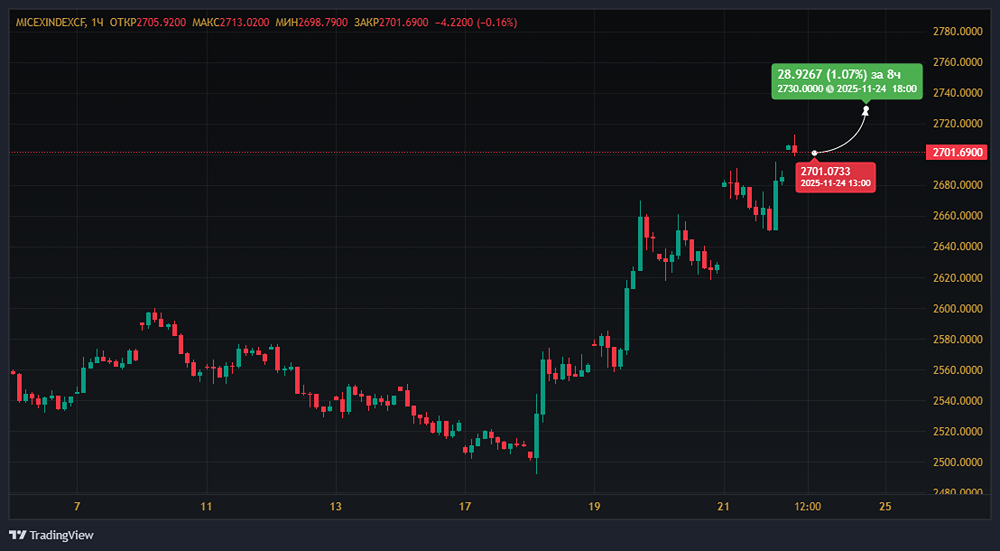1000x551 pixels.
Task: Click the forecast arrow end point marker
Action: [865, 111]
